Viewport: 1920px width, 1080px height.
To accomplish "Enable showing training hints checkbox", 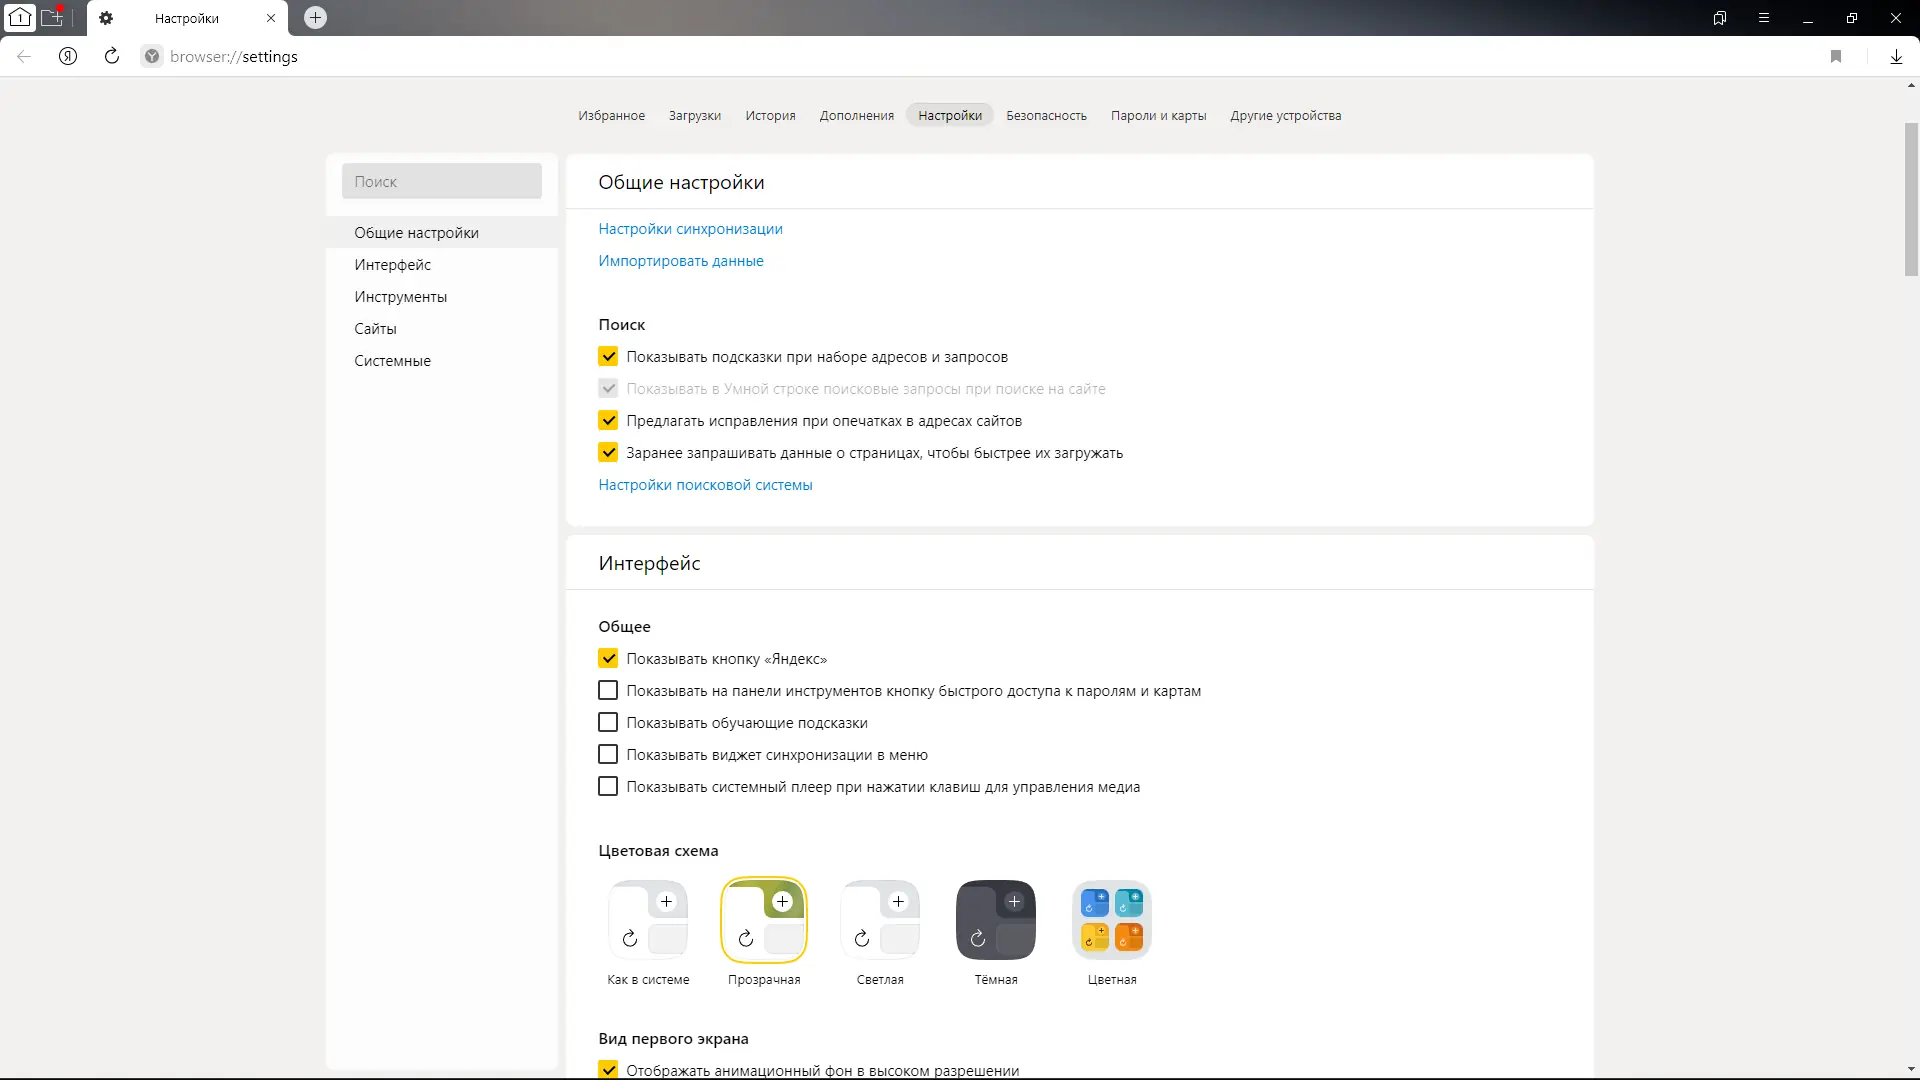I will coord(608,723).
